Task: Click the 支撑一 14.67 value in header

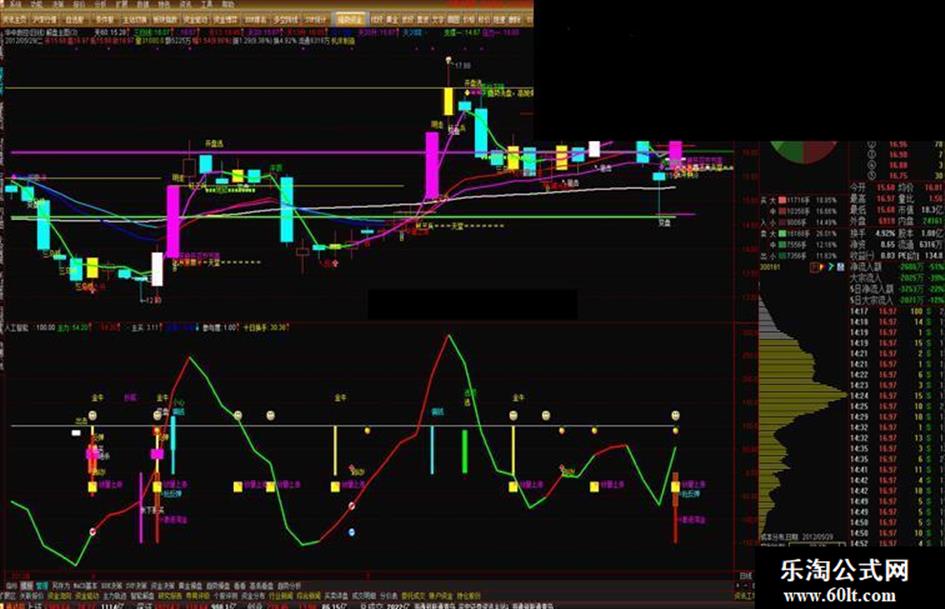Action: click(462, 33)
